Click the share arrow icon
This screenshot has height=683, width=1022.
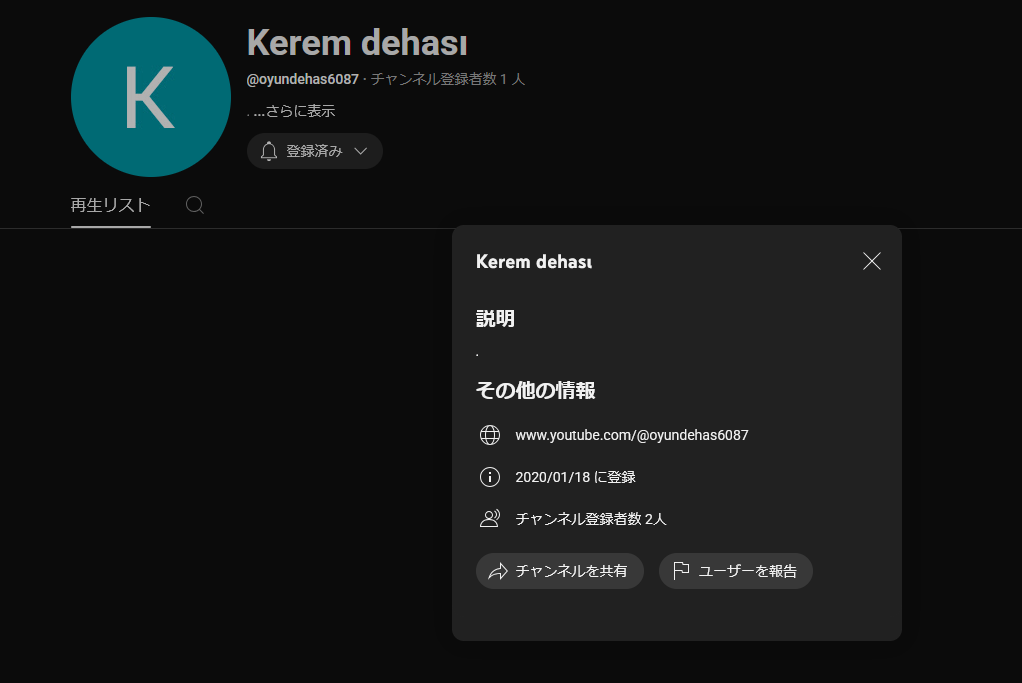(498, 571)
